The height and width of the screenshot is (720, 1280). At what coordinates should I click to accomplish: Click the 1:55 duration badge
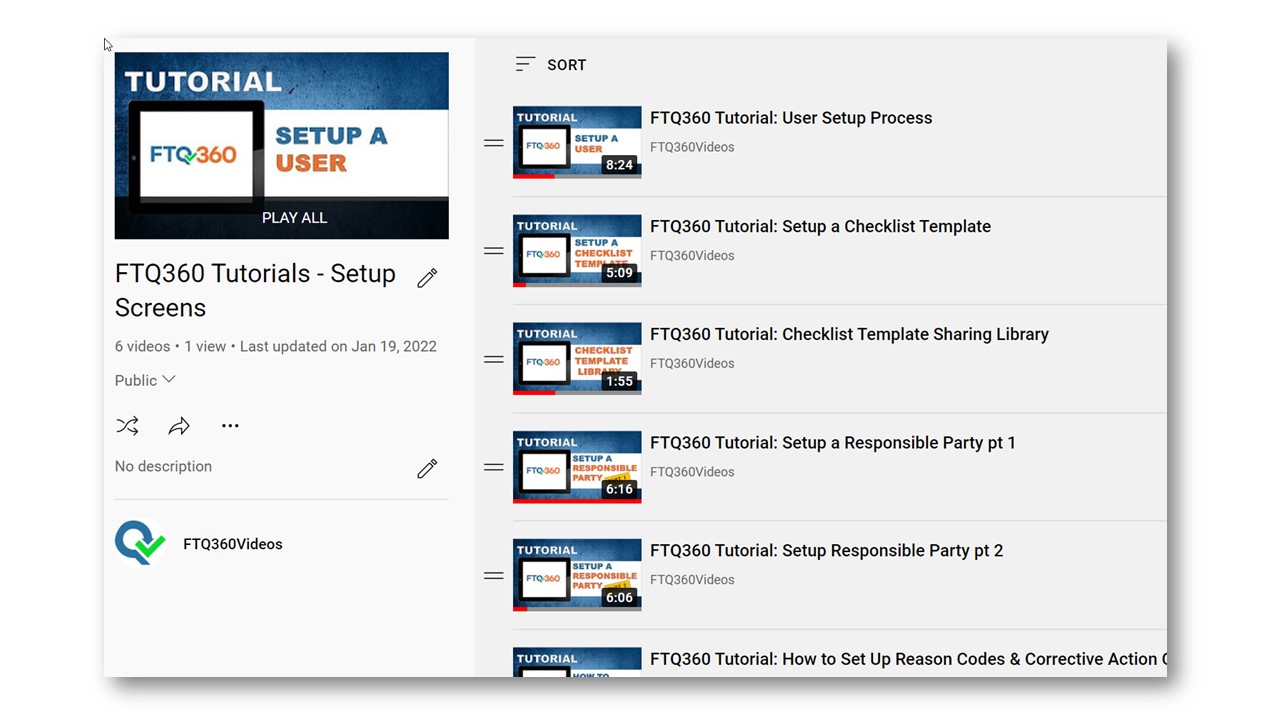[619, 381]
